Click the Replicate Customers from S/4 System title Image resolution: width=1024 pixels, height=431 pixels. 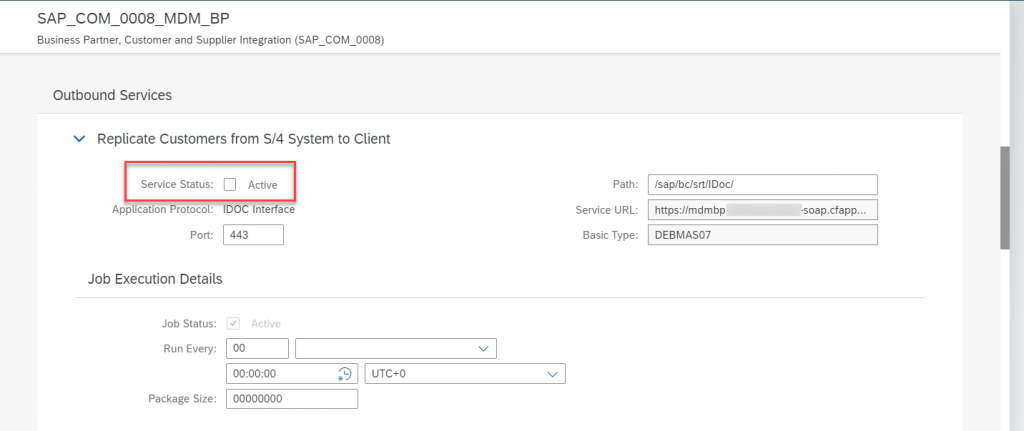(x=244, y=138)
